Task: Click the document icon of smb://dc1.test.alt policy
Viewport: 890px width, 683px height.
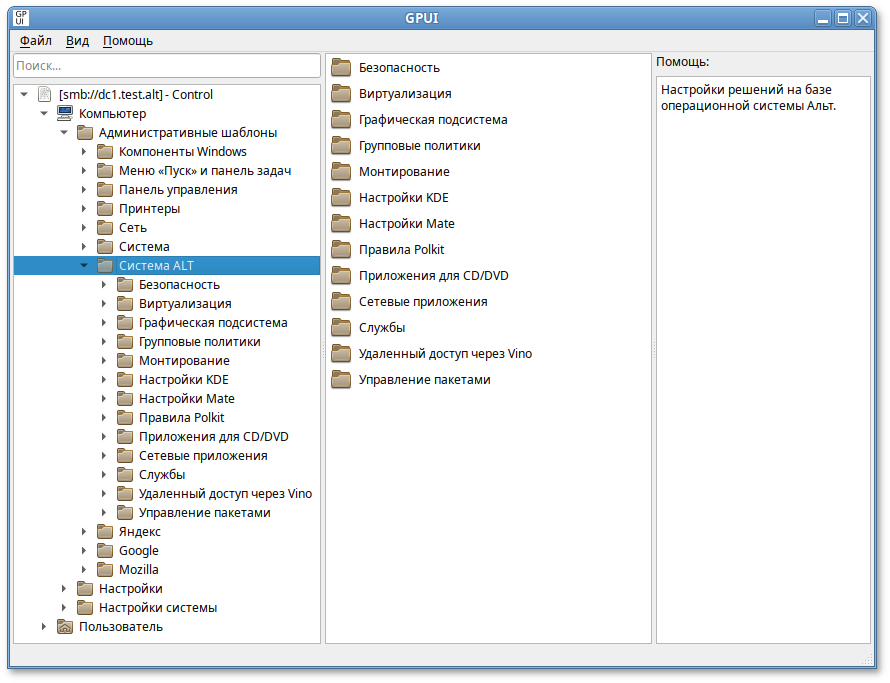Action: coord(44,95)
